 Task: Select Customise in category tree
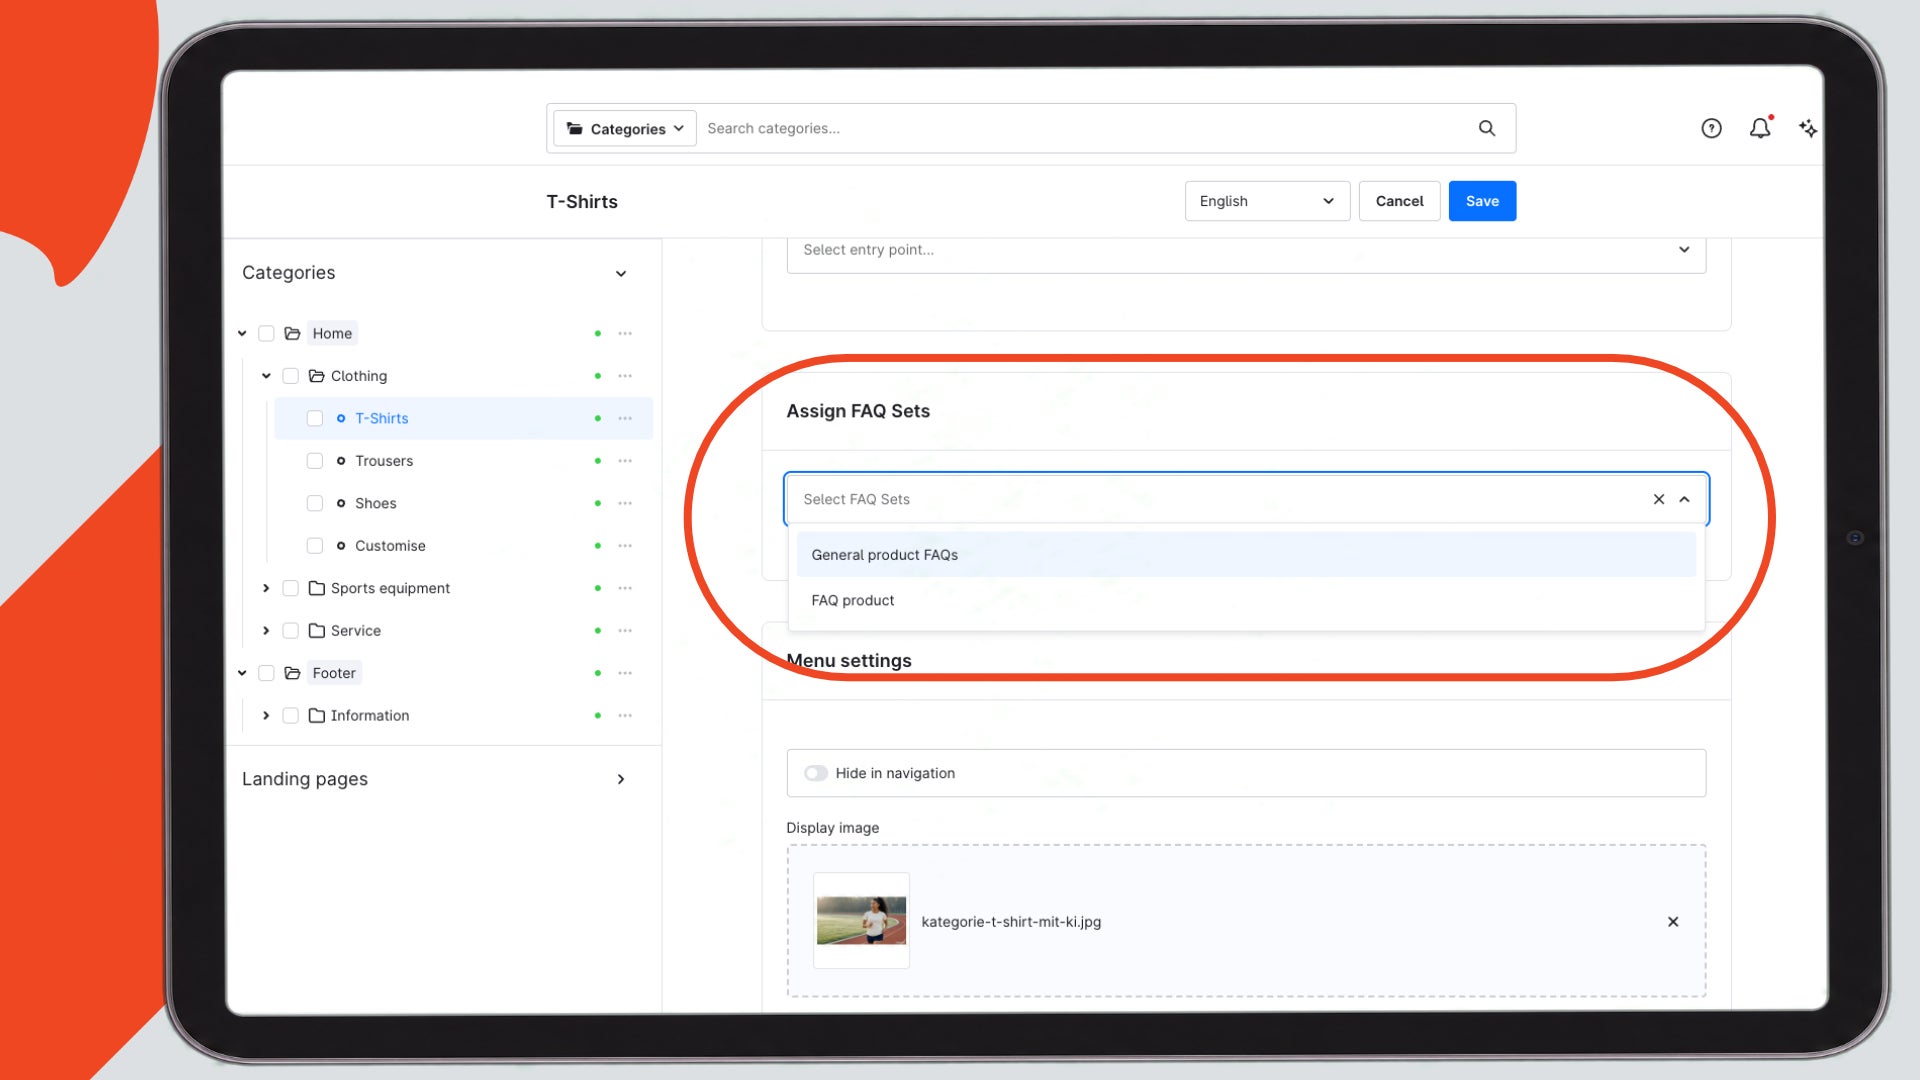[x=390, y=546]
